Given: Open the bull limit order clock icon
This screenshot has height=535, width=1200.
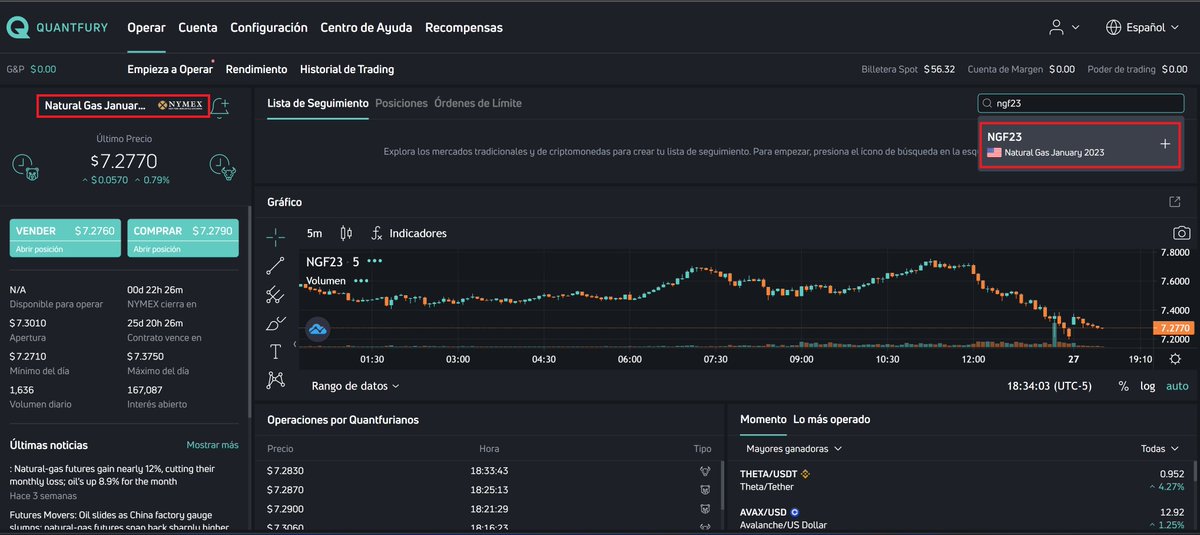Looking at the screenshot, I should click(222, 167).
